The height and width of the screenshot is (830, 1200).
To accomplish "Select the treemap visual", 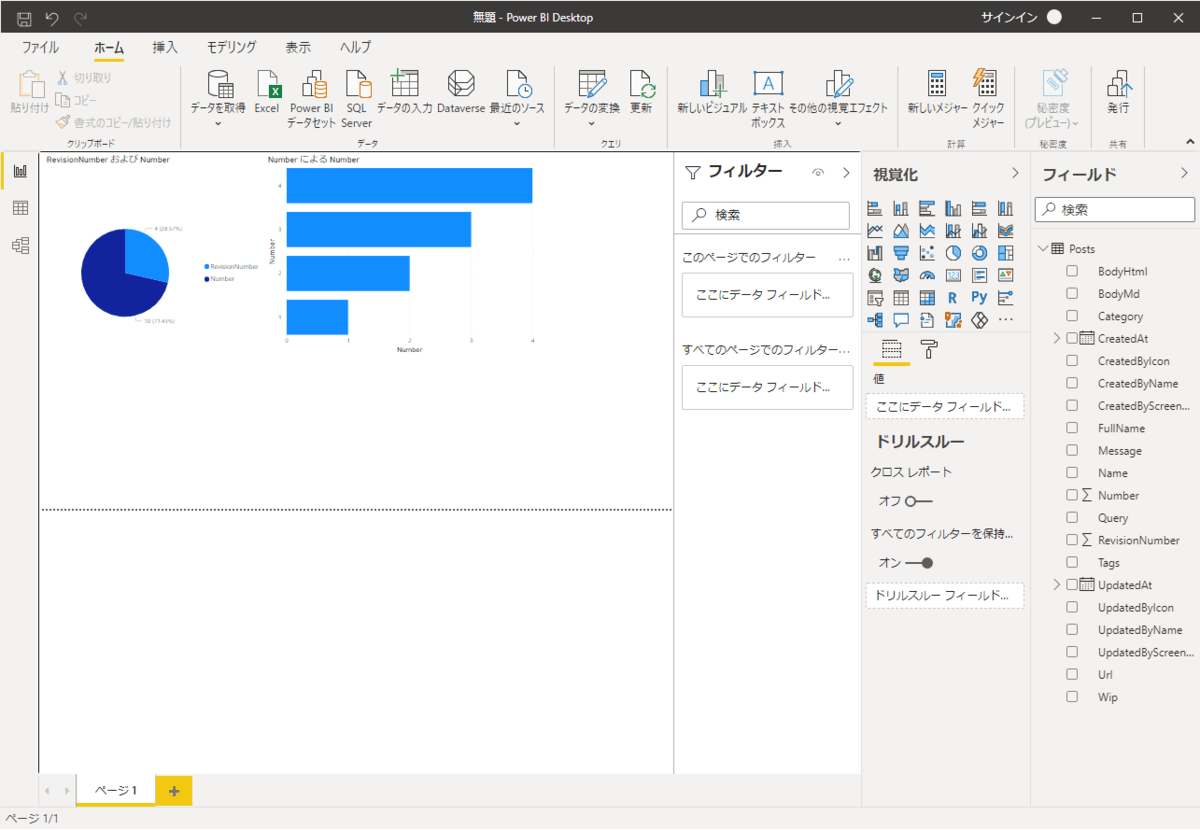I will tap(1005, 253).
